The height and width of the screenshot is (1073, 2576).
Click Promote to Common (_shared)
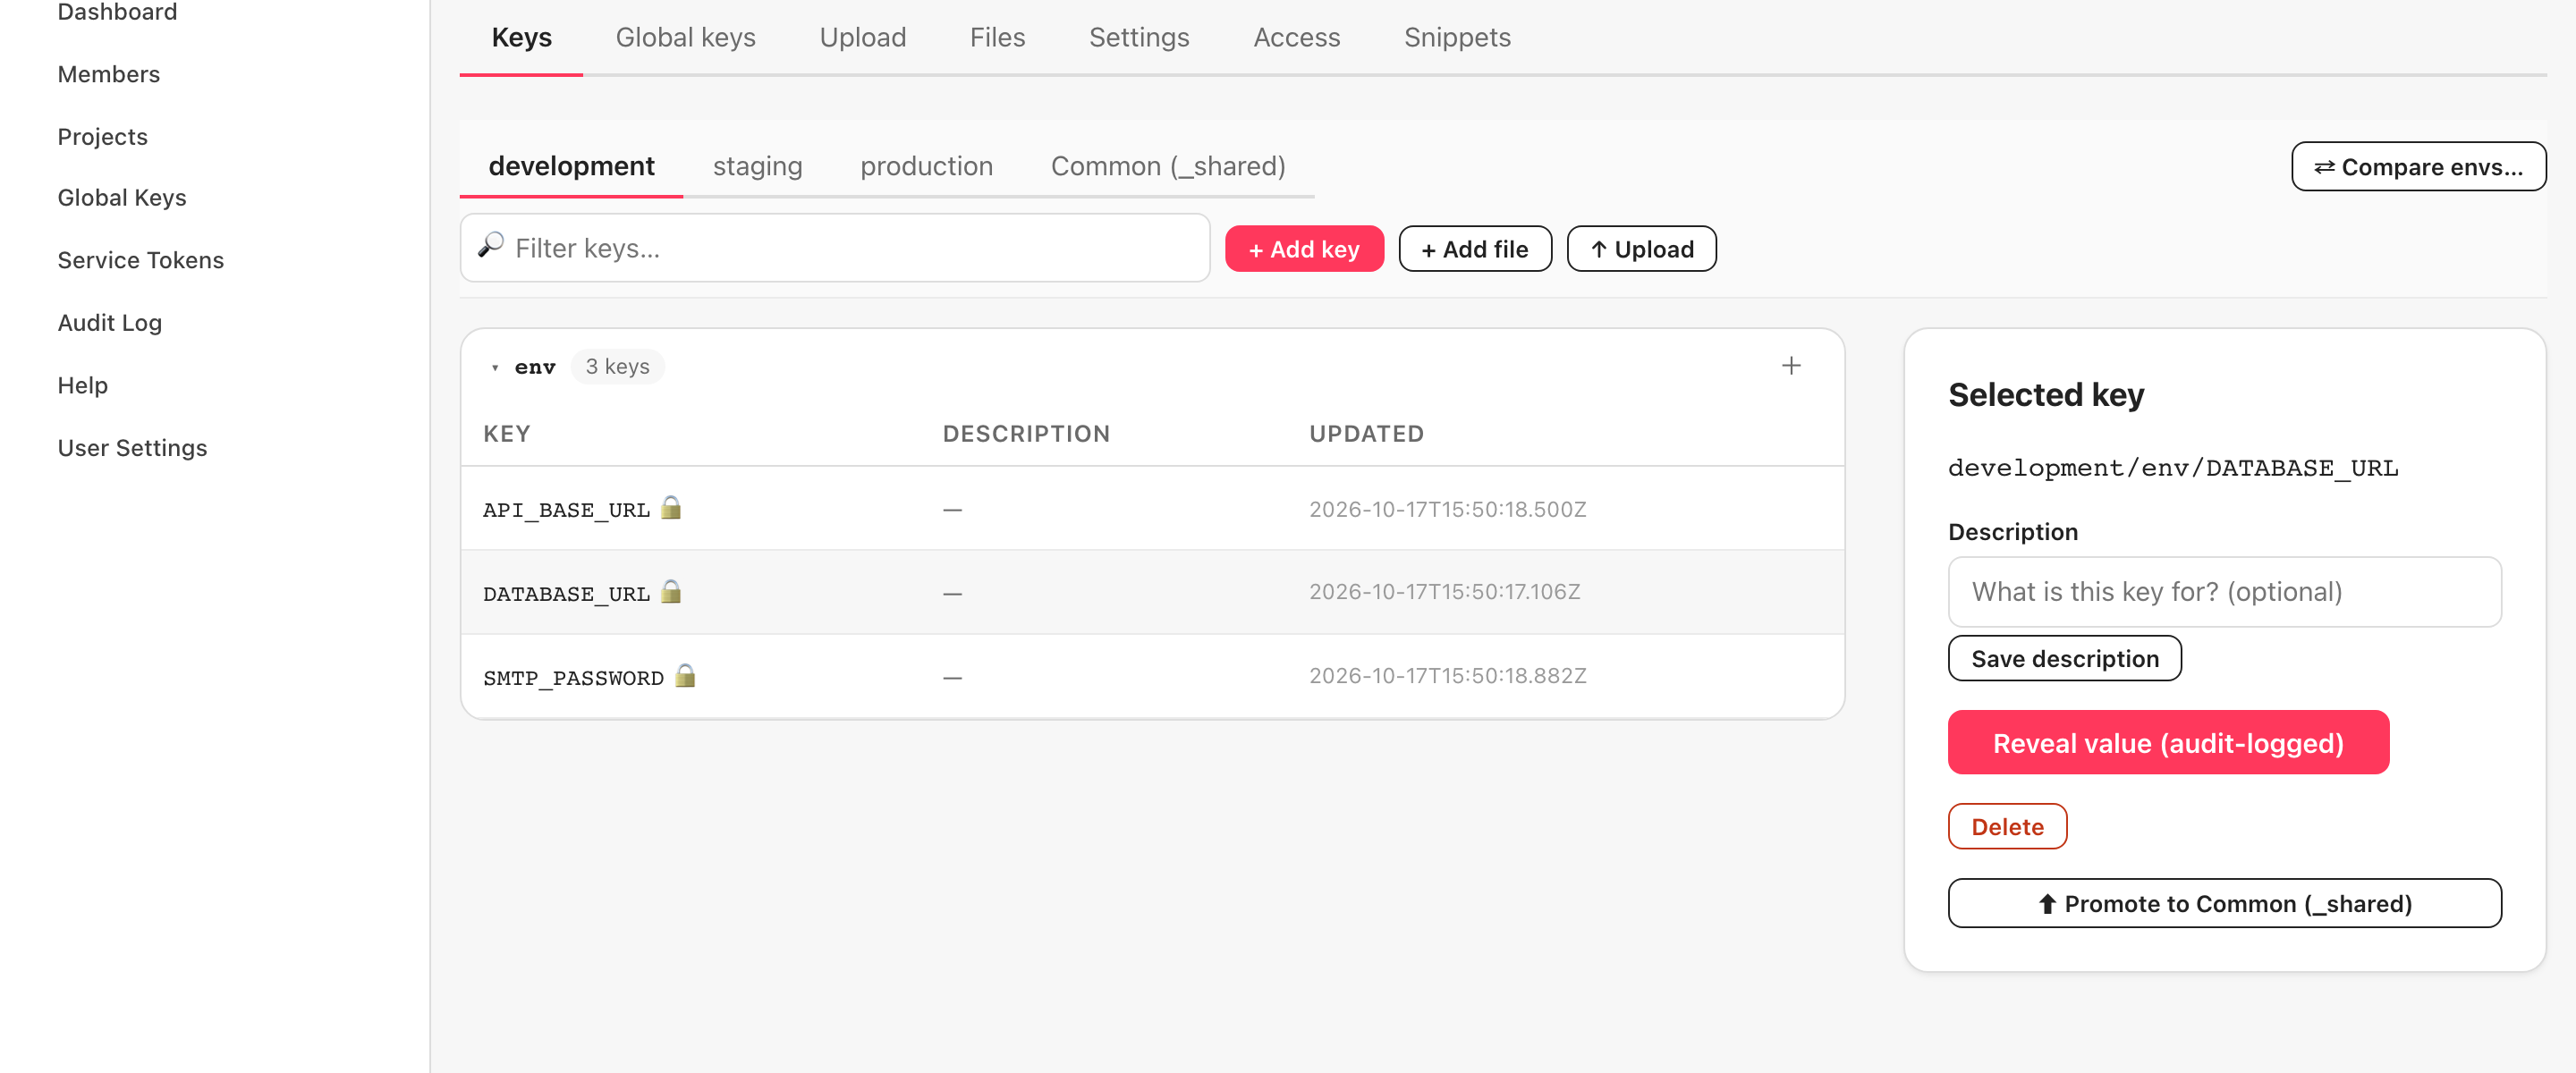coord(2224,904)
